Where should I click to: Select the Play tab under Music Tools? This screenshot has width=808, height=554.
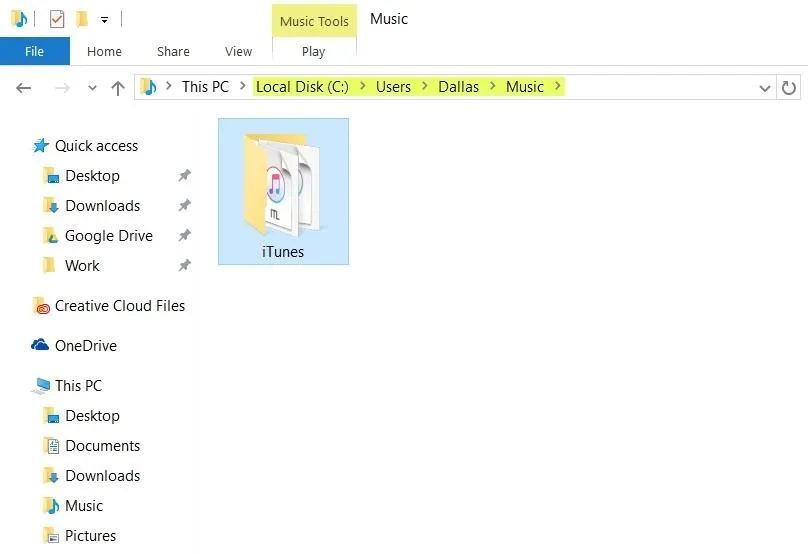tap(313, 52)
